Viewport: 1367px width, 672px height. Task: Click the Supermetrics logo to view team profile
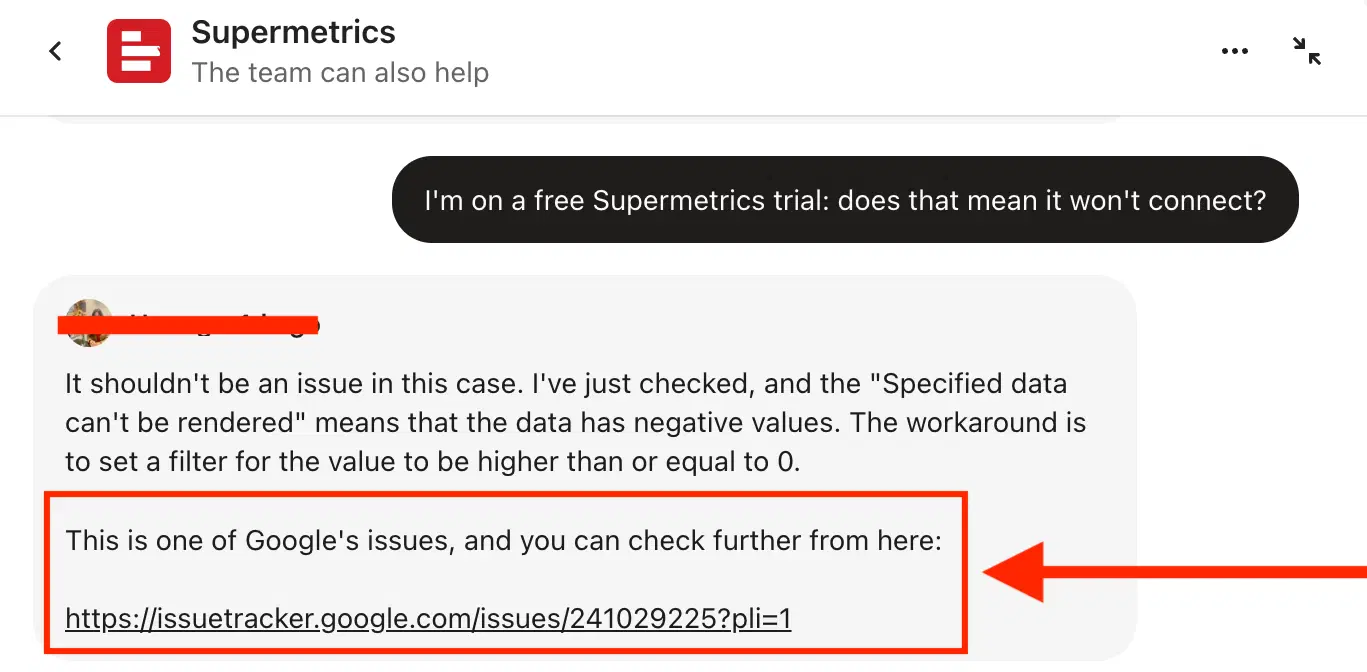click(138, 50)
